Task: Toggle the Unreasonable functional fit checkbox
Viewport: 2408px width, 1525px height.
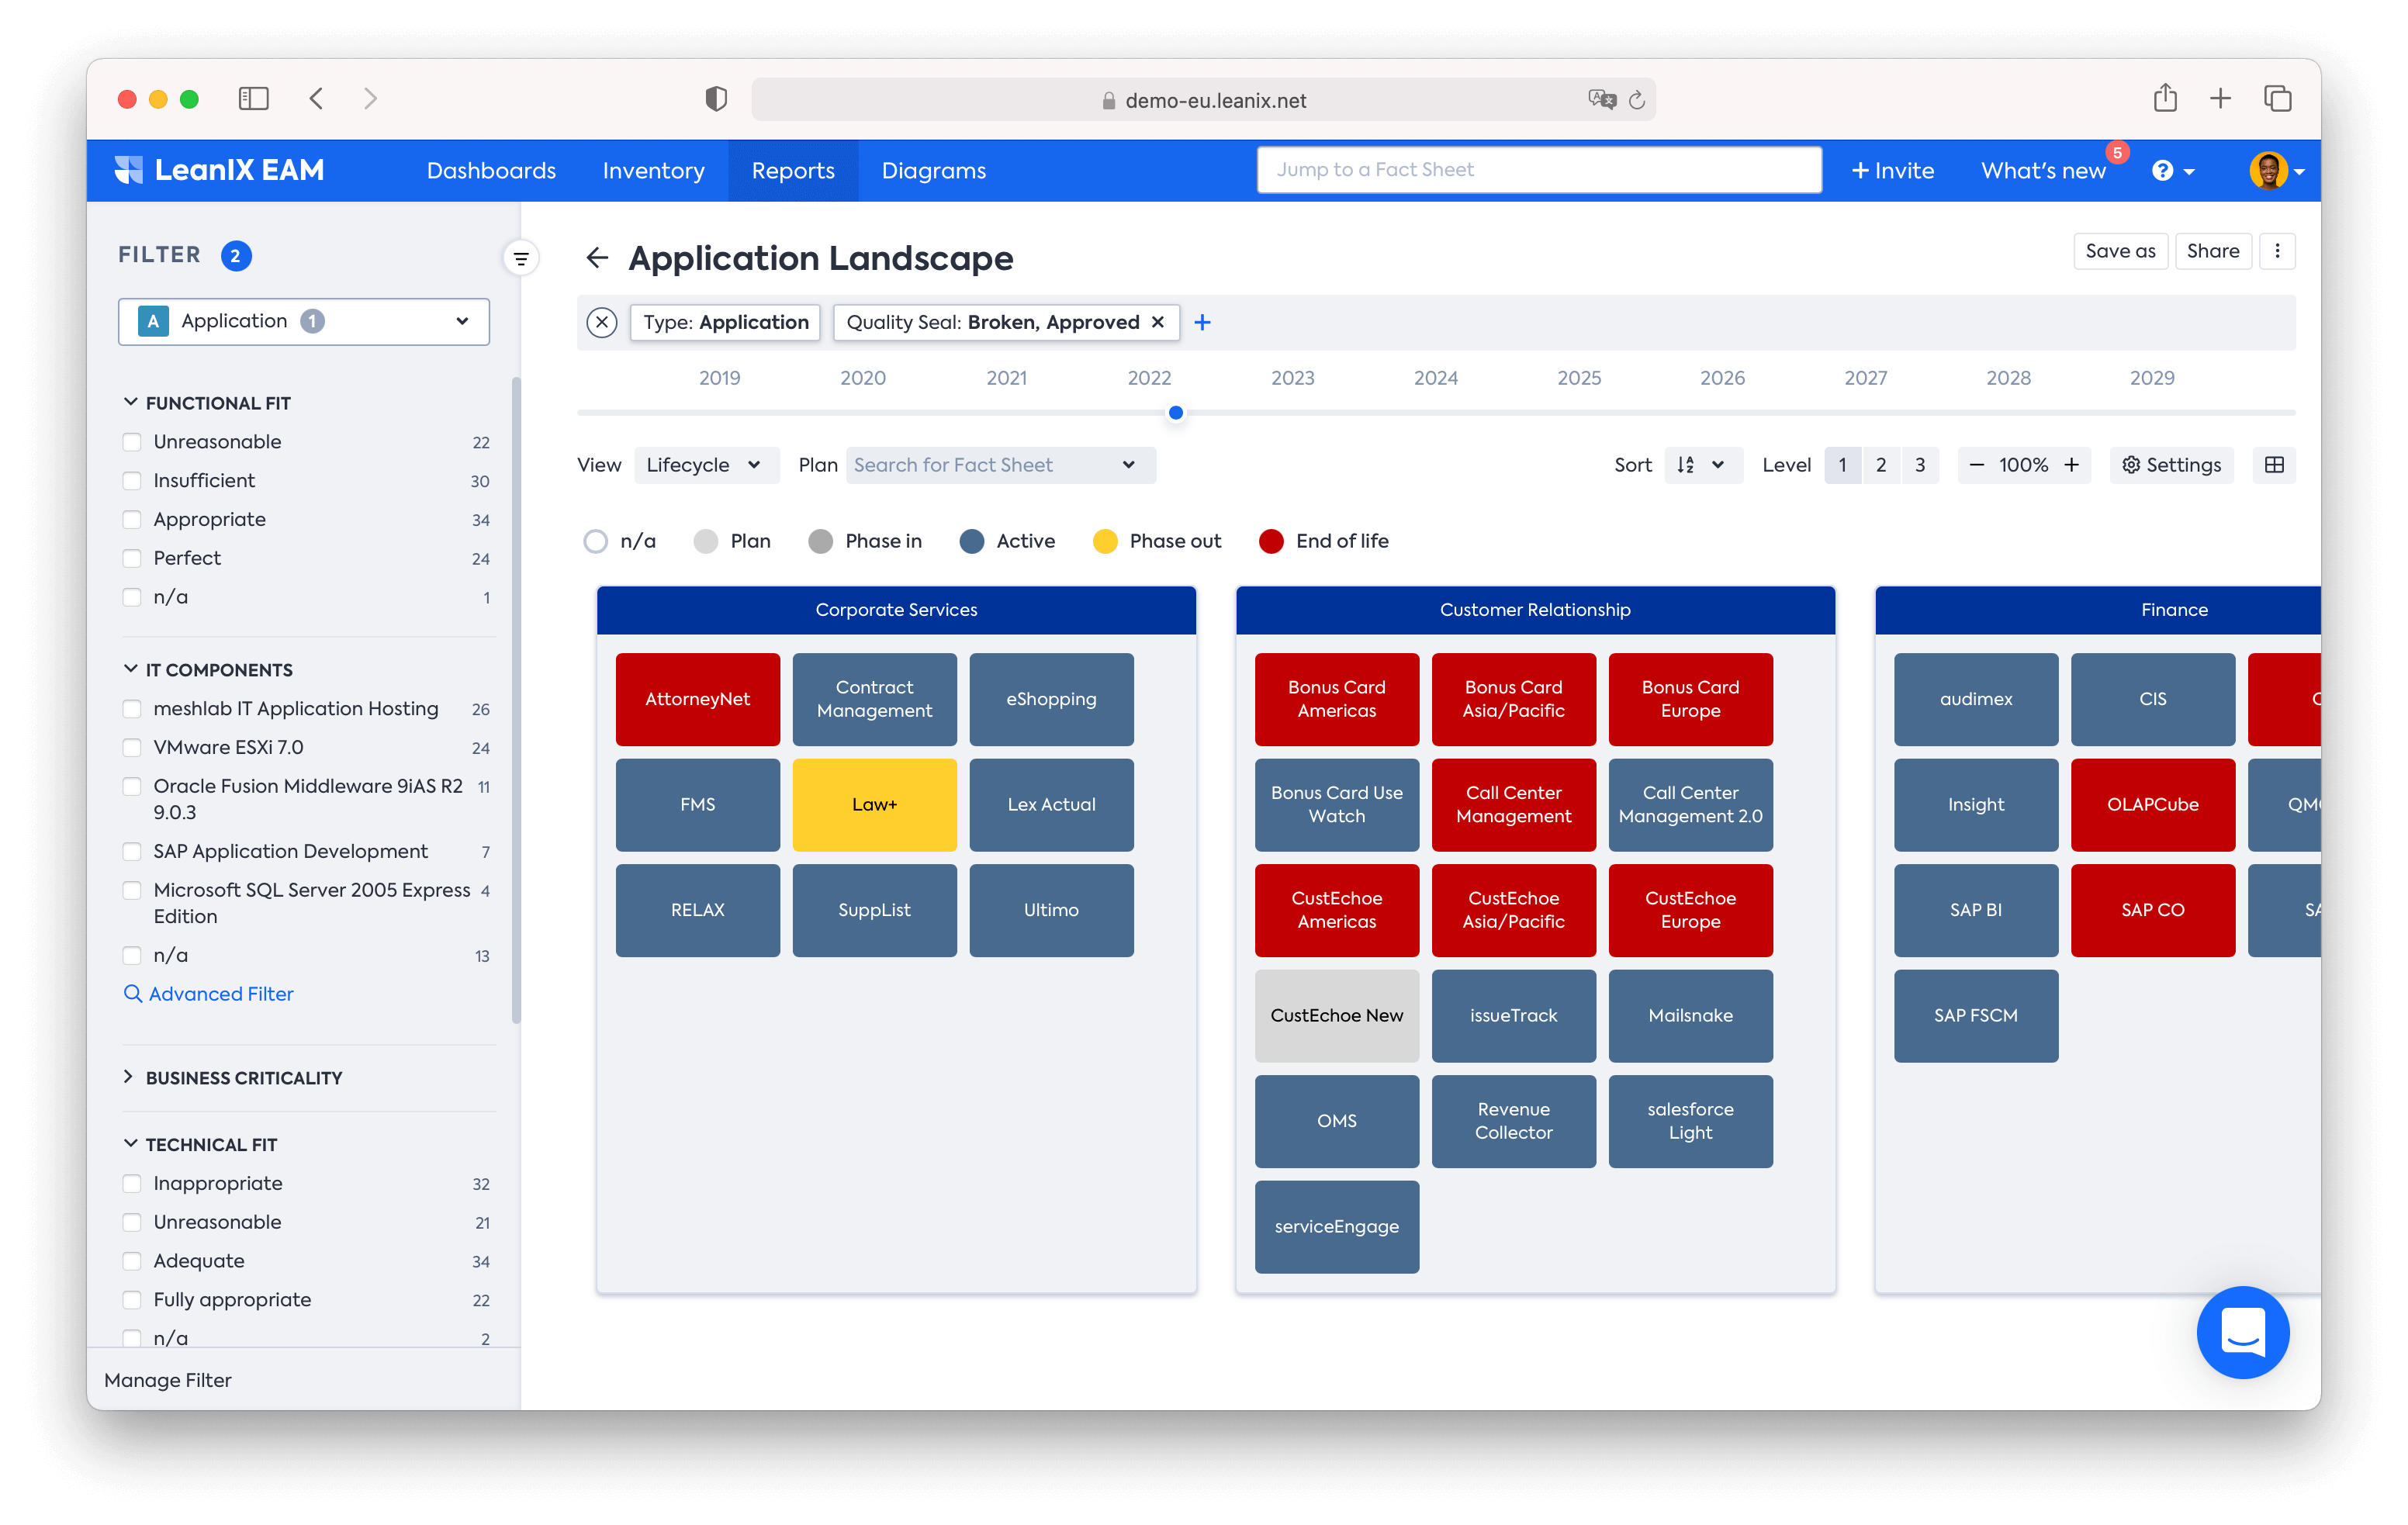Action: (x=132, y=441)
